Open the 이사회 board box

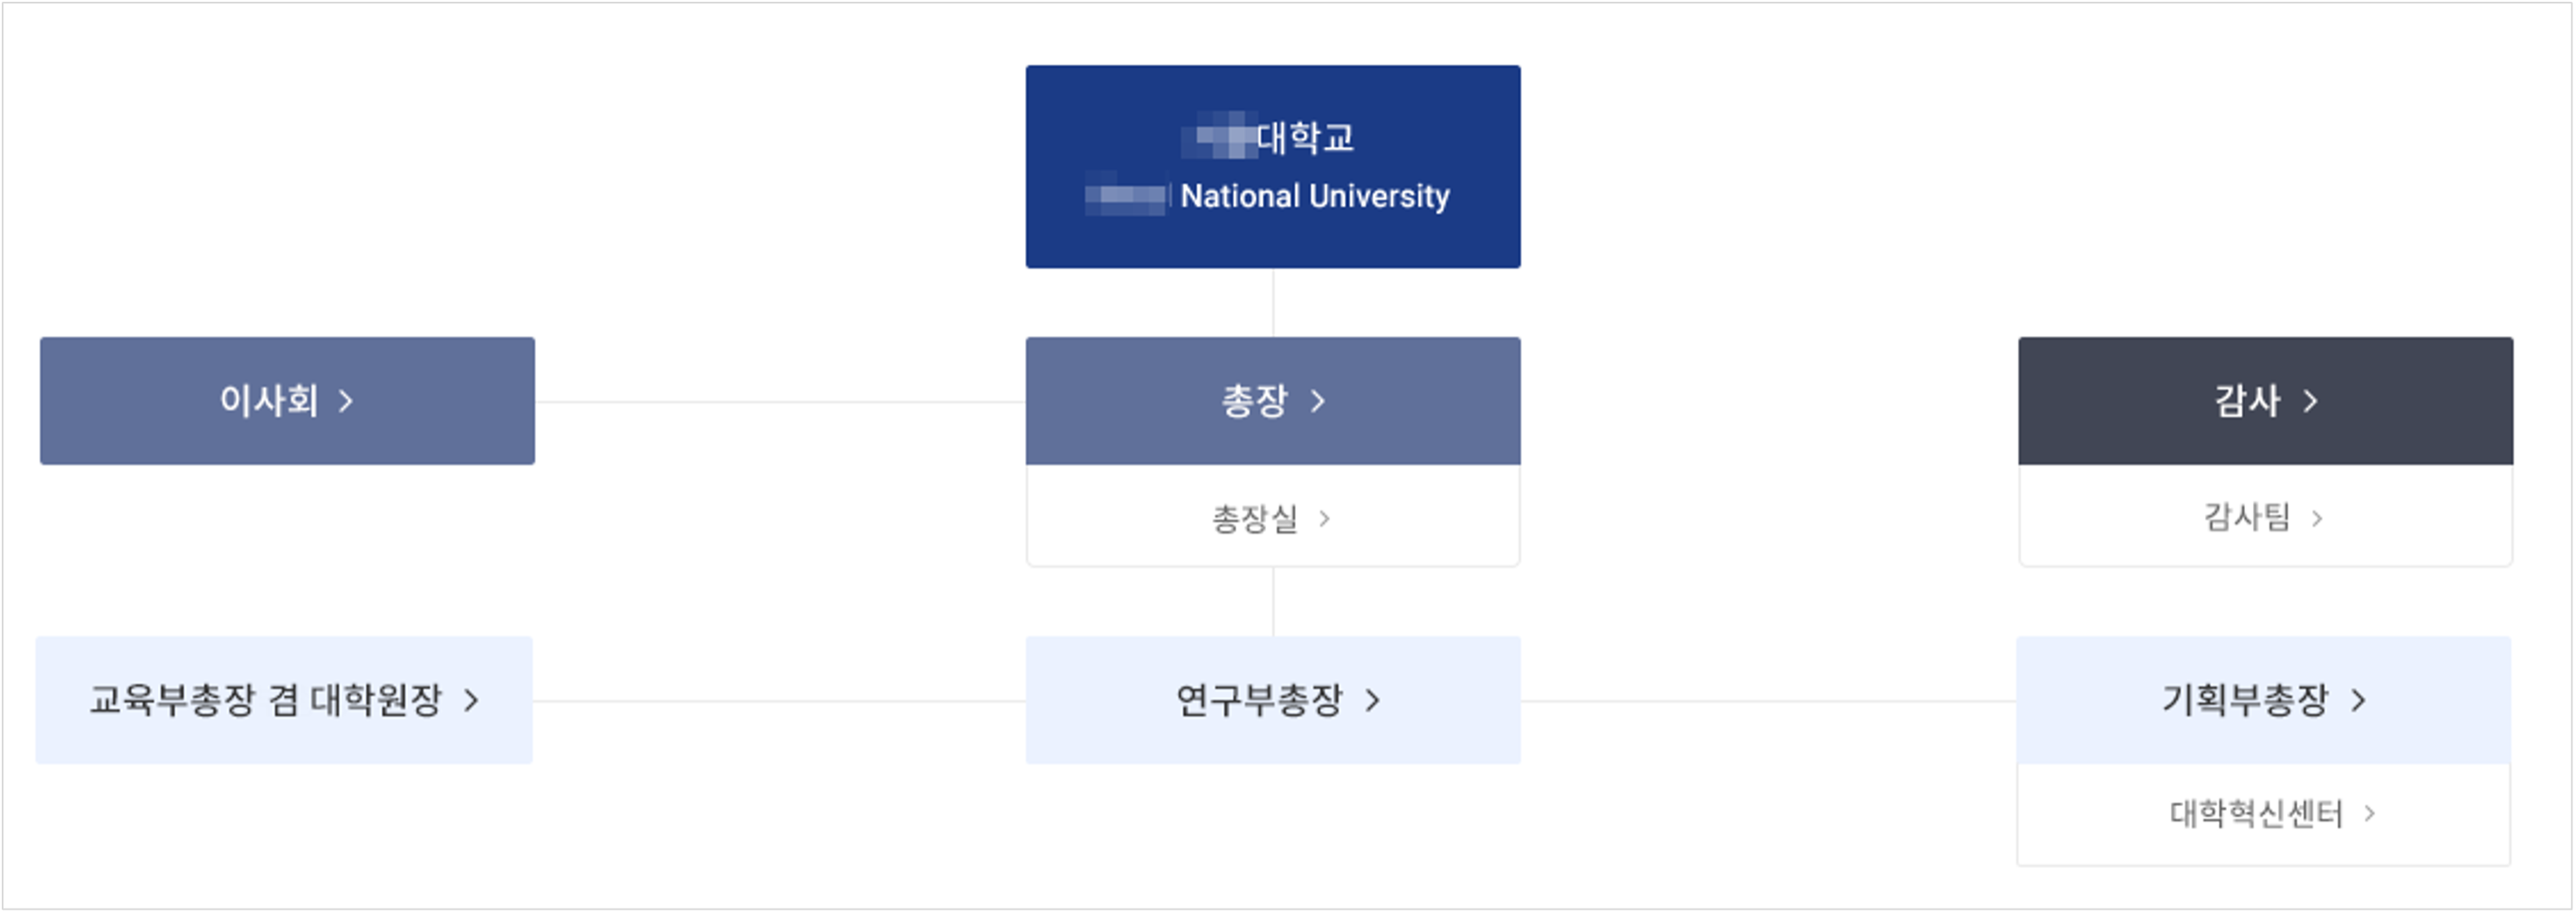(x=287, y=401)
